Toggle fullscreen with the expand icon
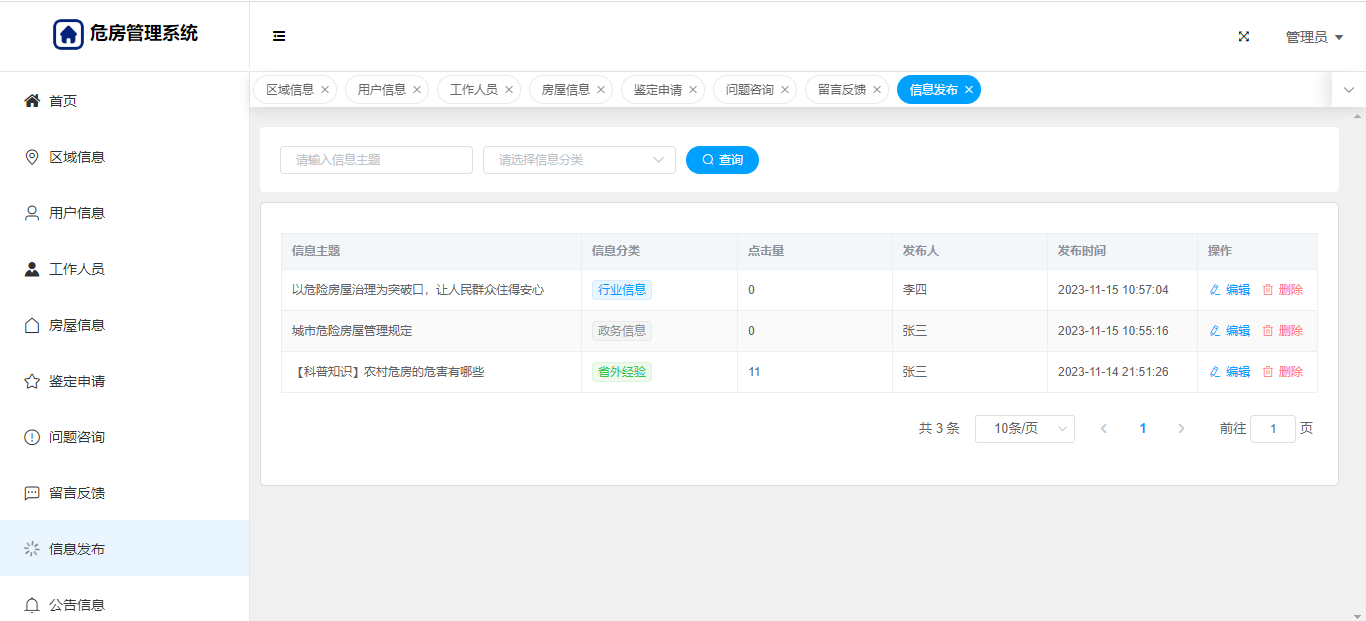The height and width of the screenshot is (621, 1366). pyautogui.click(x=1244, y=36)
